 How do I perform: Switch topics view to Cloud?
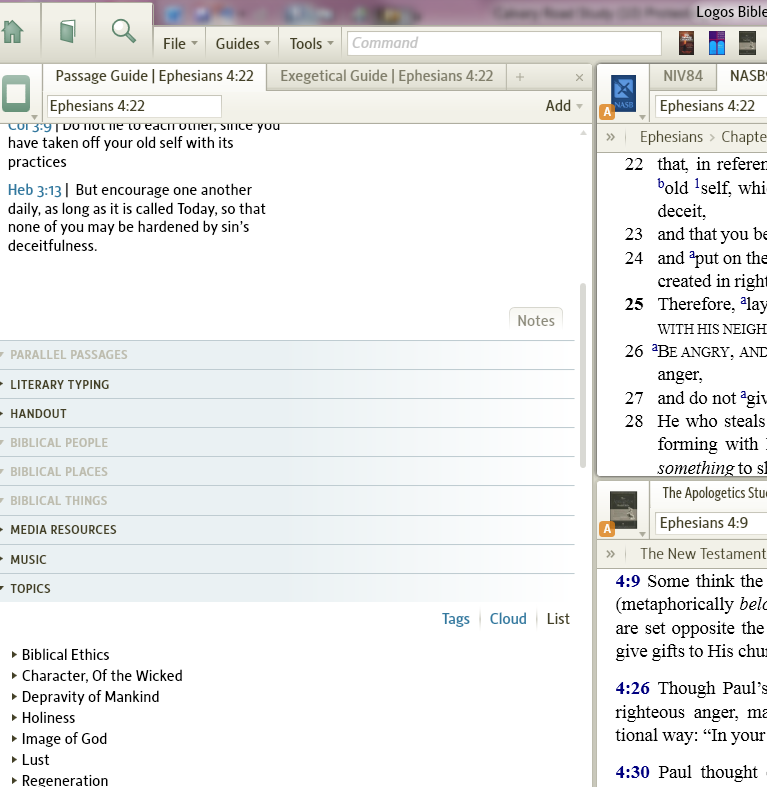pos(508,619)
